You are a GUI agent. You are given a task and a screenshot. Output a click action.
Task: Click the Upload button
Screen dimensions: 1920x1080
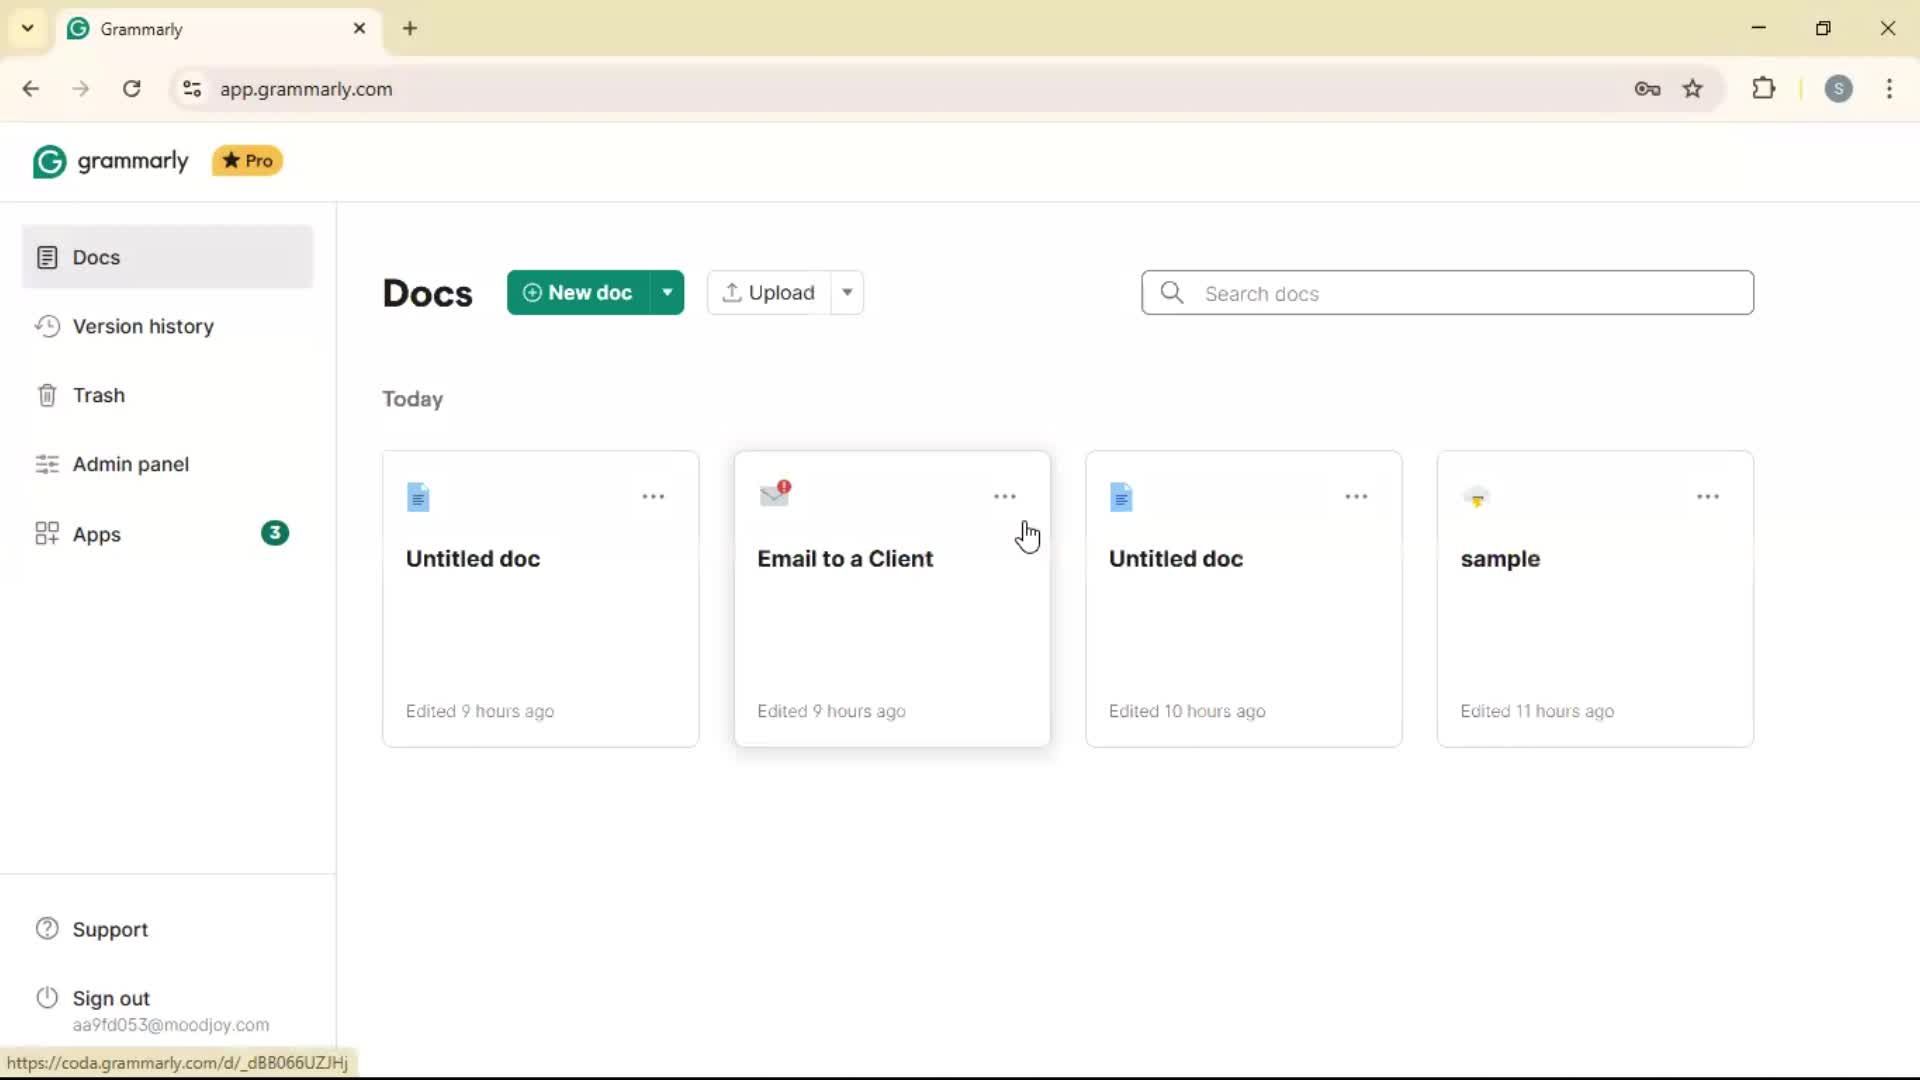[x=769, y=293]
